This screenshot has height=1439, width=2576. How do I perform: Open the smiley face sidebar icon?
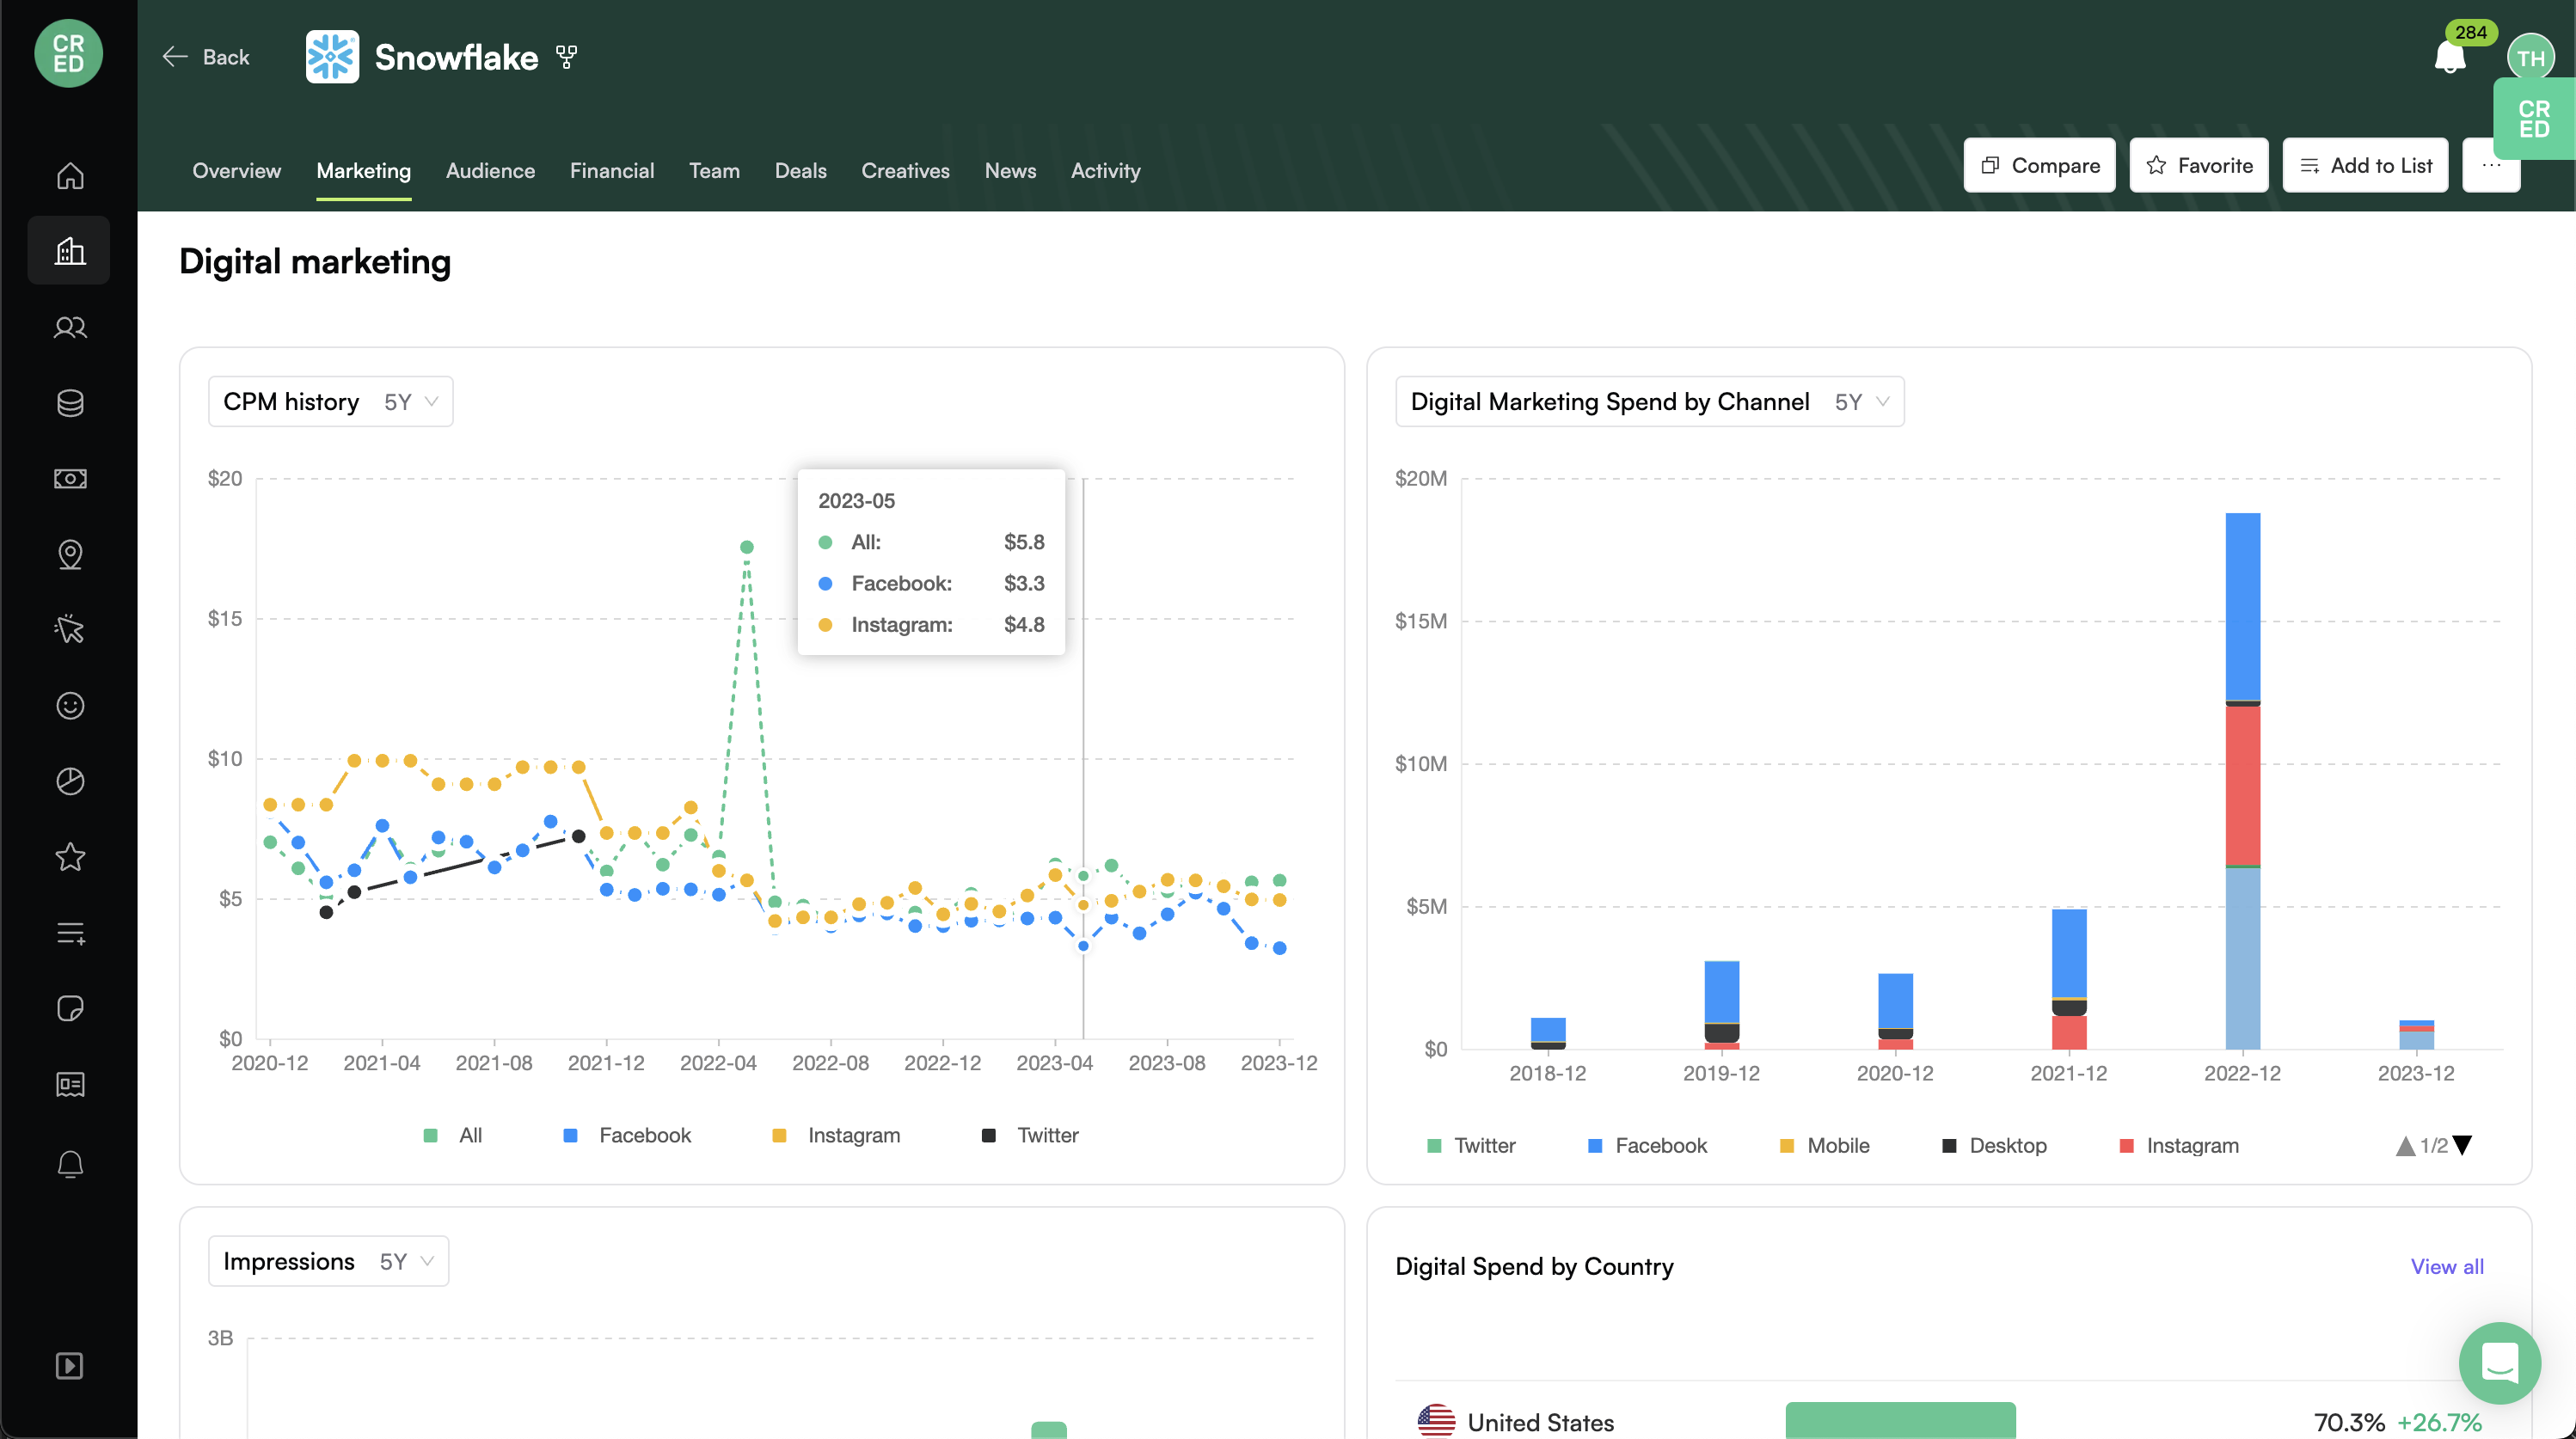tap(70, 706)
